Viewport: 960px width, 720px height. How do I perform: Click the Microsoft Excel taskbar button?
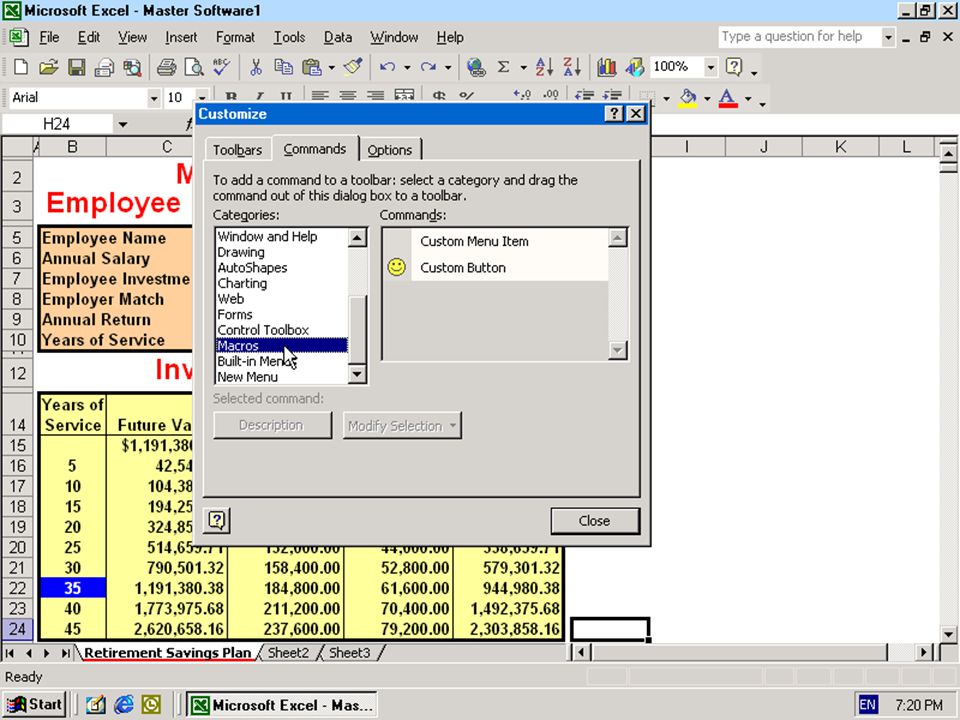[x=282, y=705]
